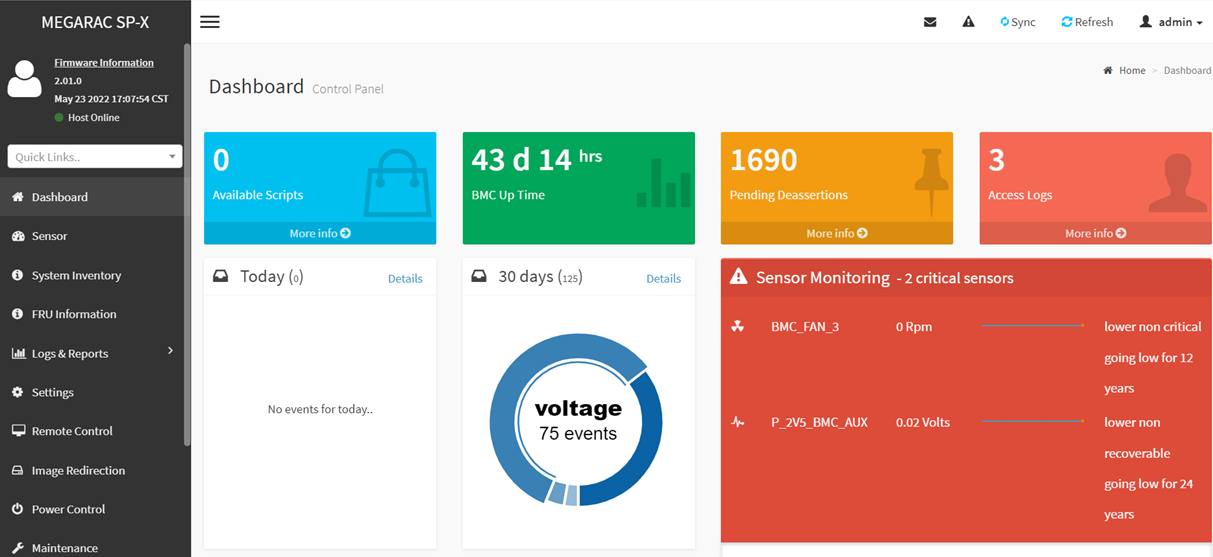
Task: Click the warning alert triangle icon
Action: coord(968,22)
